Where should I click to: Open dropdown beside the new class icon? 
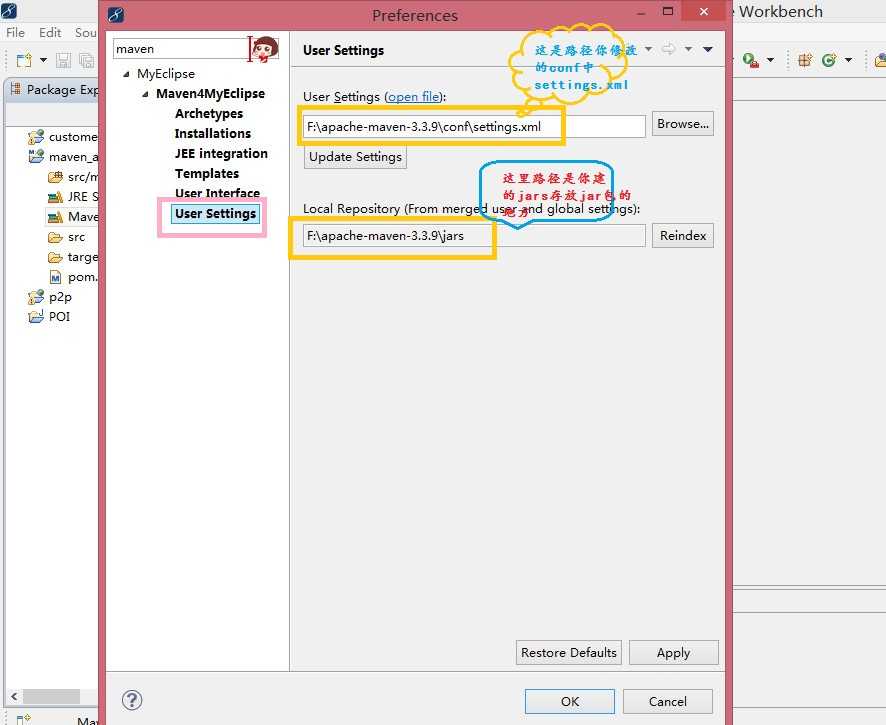pyautogui.click(x=848, y=60)
